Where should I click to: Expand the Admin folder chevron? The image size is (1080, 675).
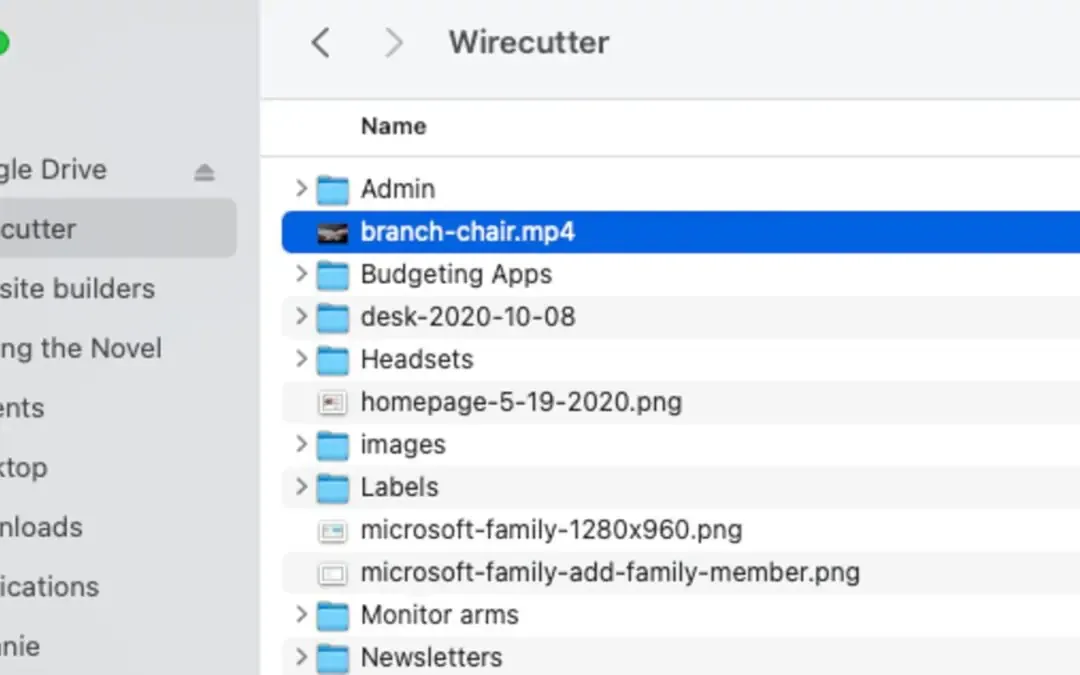pyautogui.click(x=300, y=189)
